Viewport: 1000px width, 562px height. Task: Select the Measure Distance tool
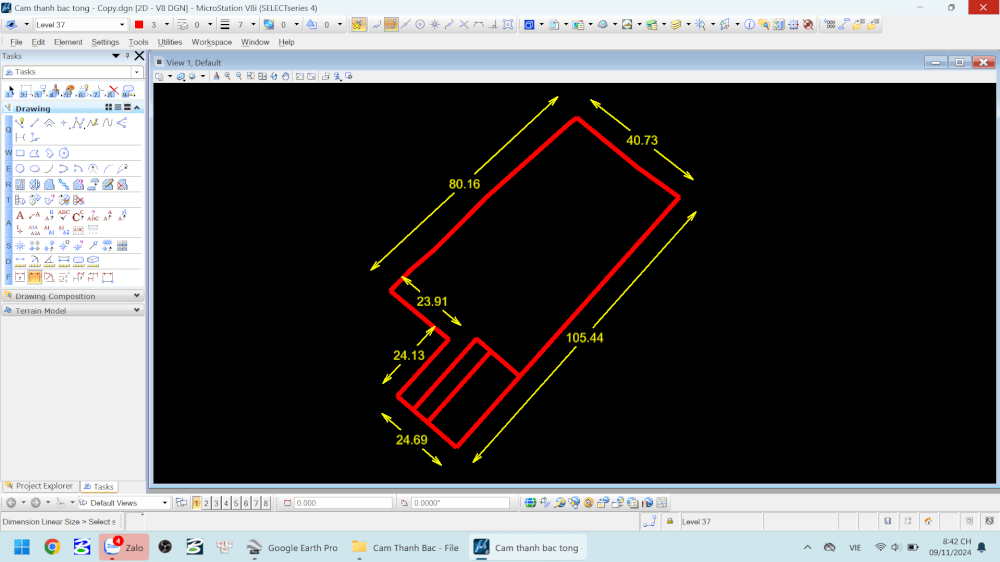[20, 261]
